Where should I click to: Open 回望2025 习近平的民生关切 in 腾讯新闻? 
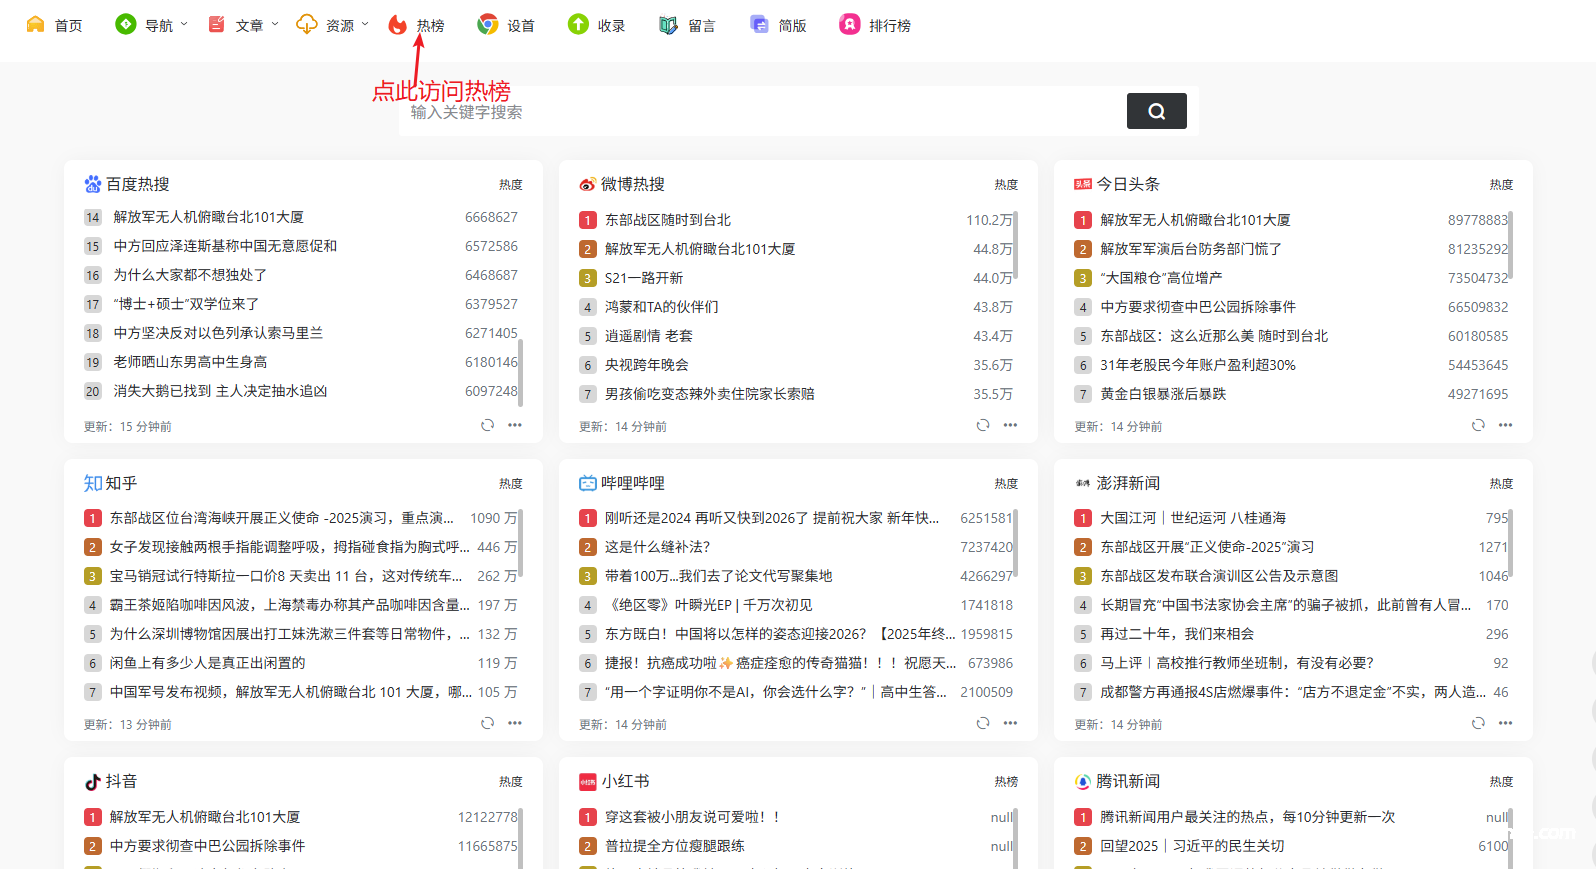coord(1192,846)
